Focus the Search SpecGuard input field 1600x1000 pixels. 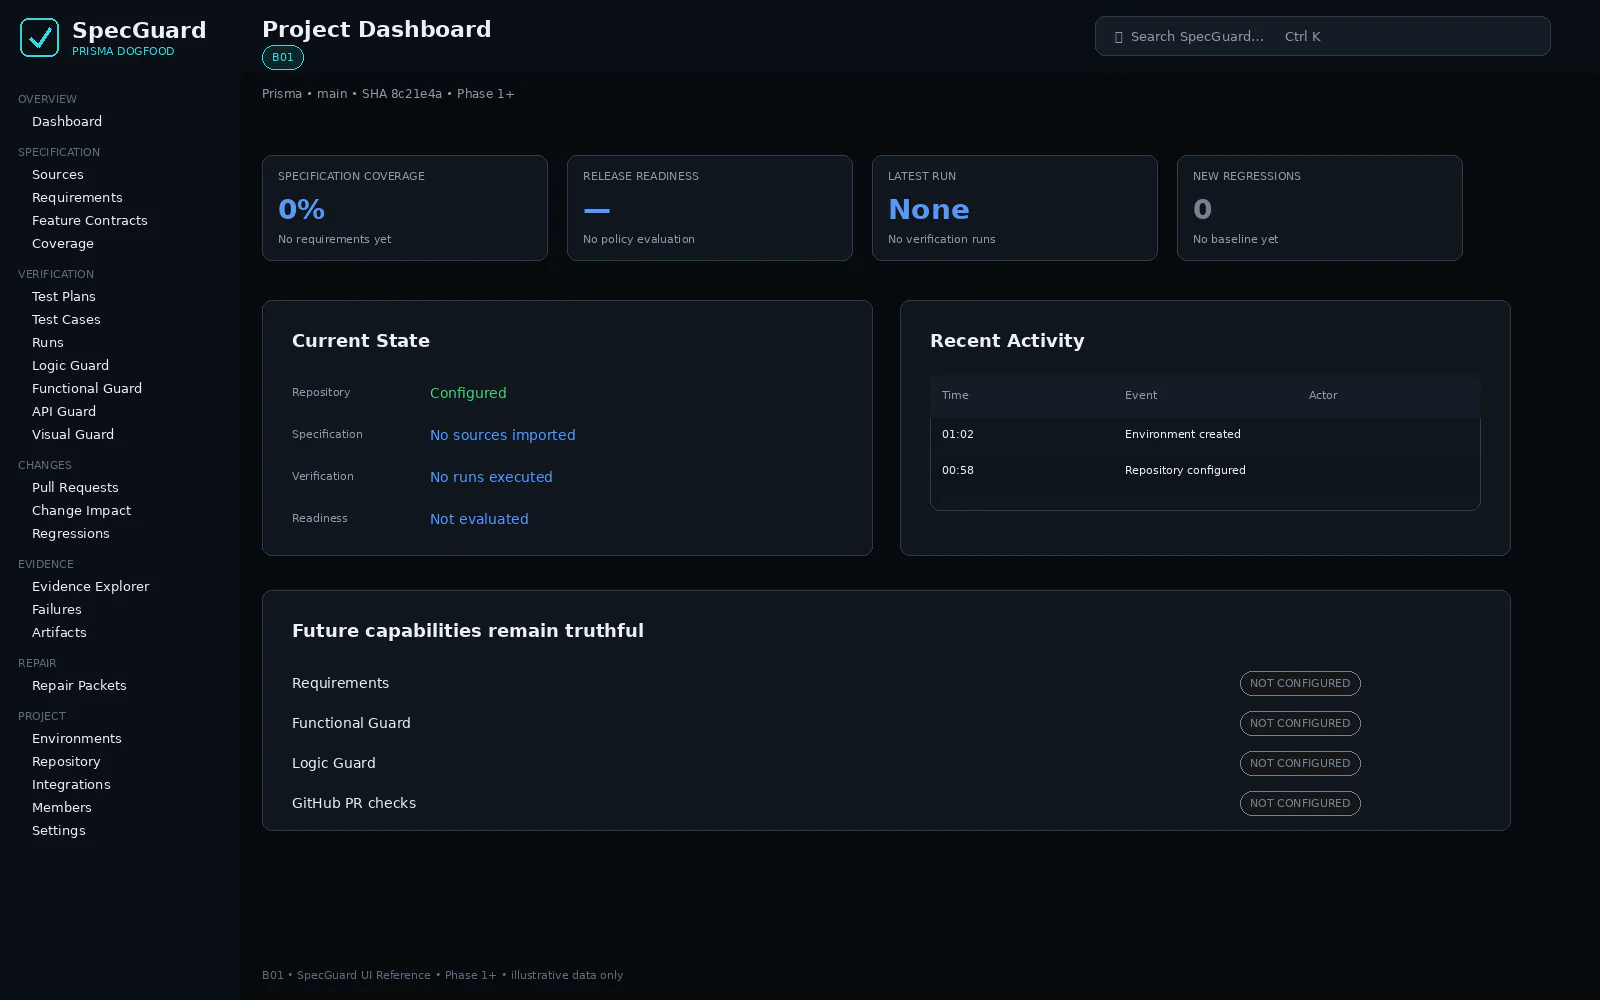point(1322,36)
